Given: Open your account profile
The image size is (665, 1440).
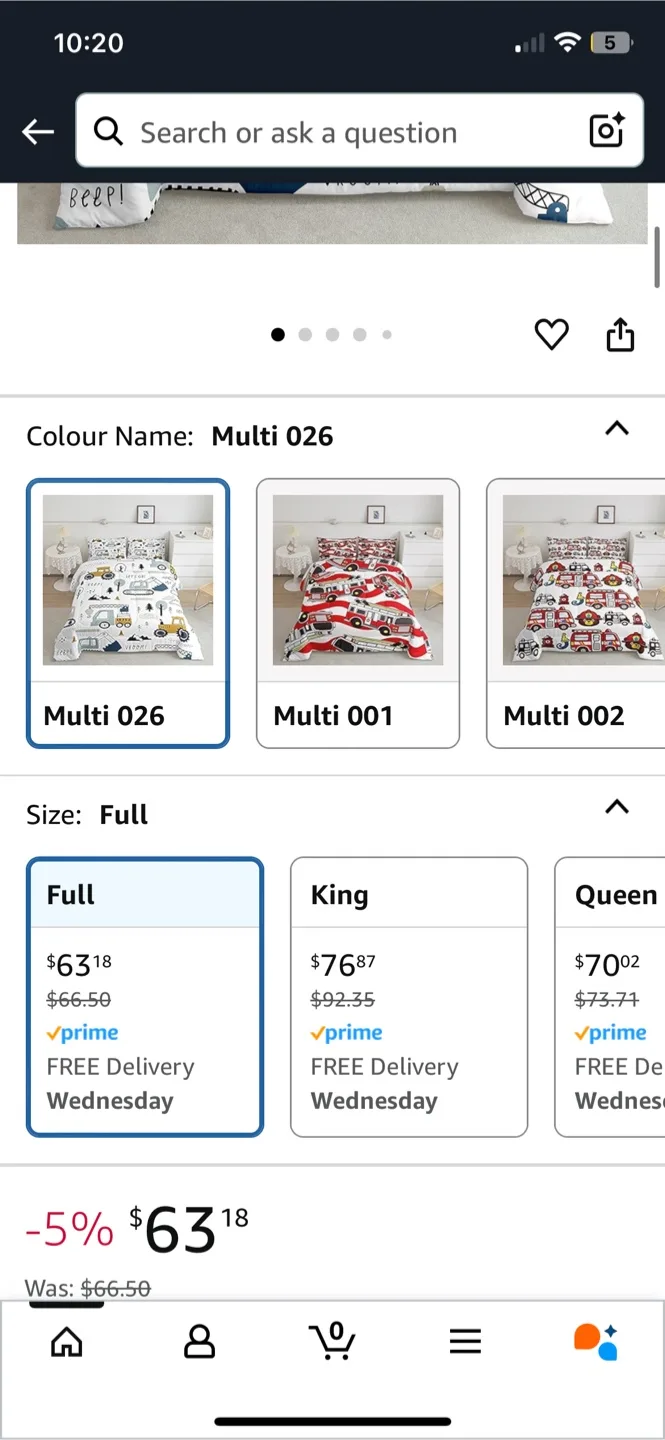Looking at the screenshot, I should (x=199, y=1342).
